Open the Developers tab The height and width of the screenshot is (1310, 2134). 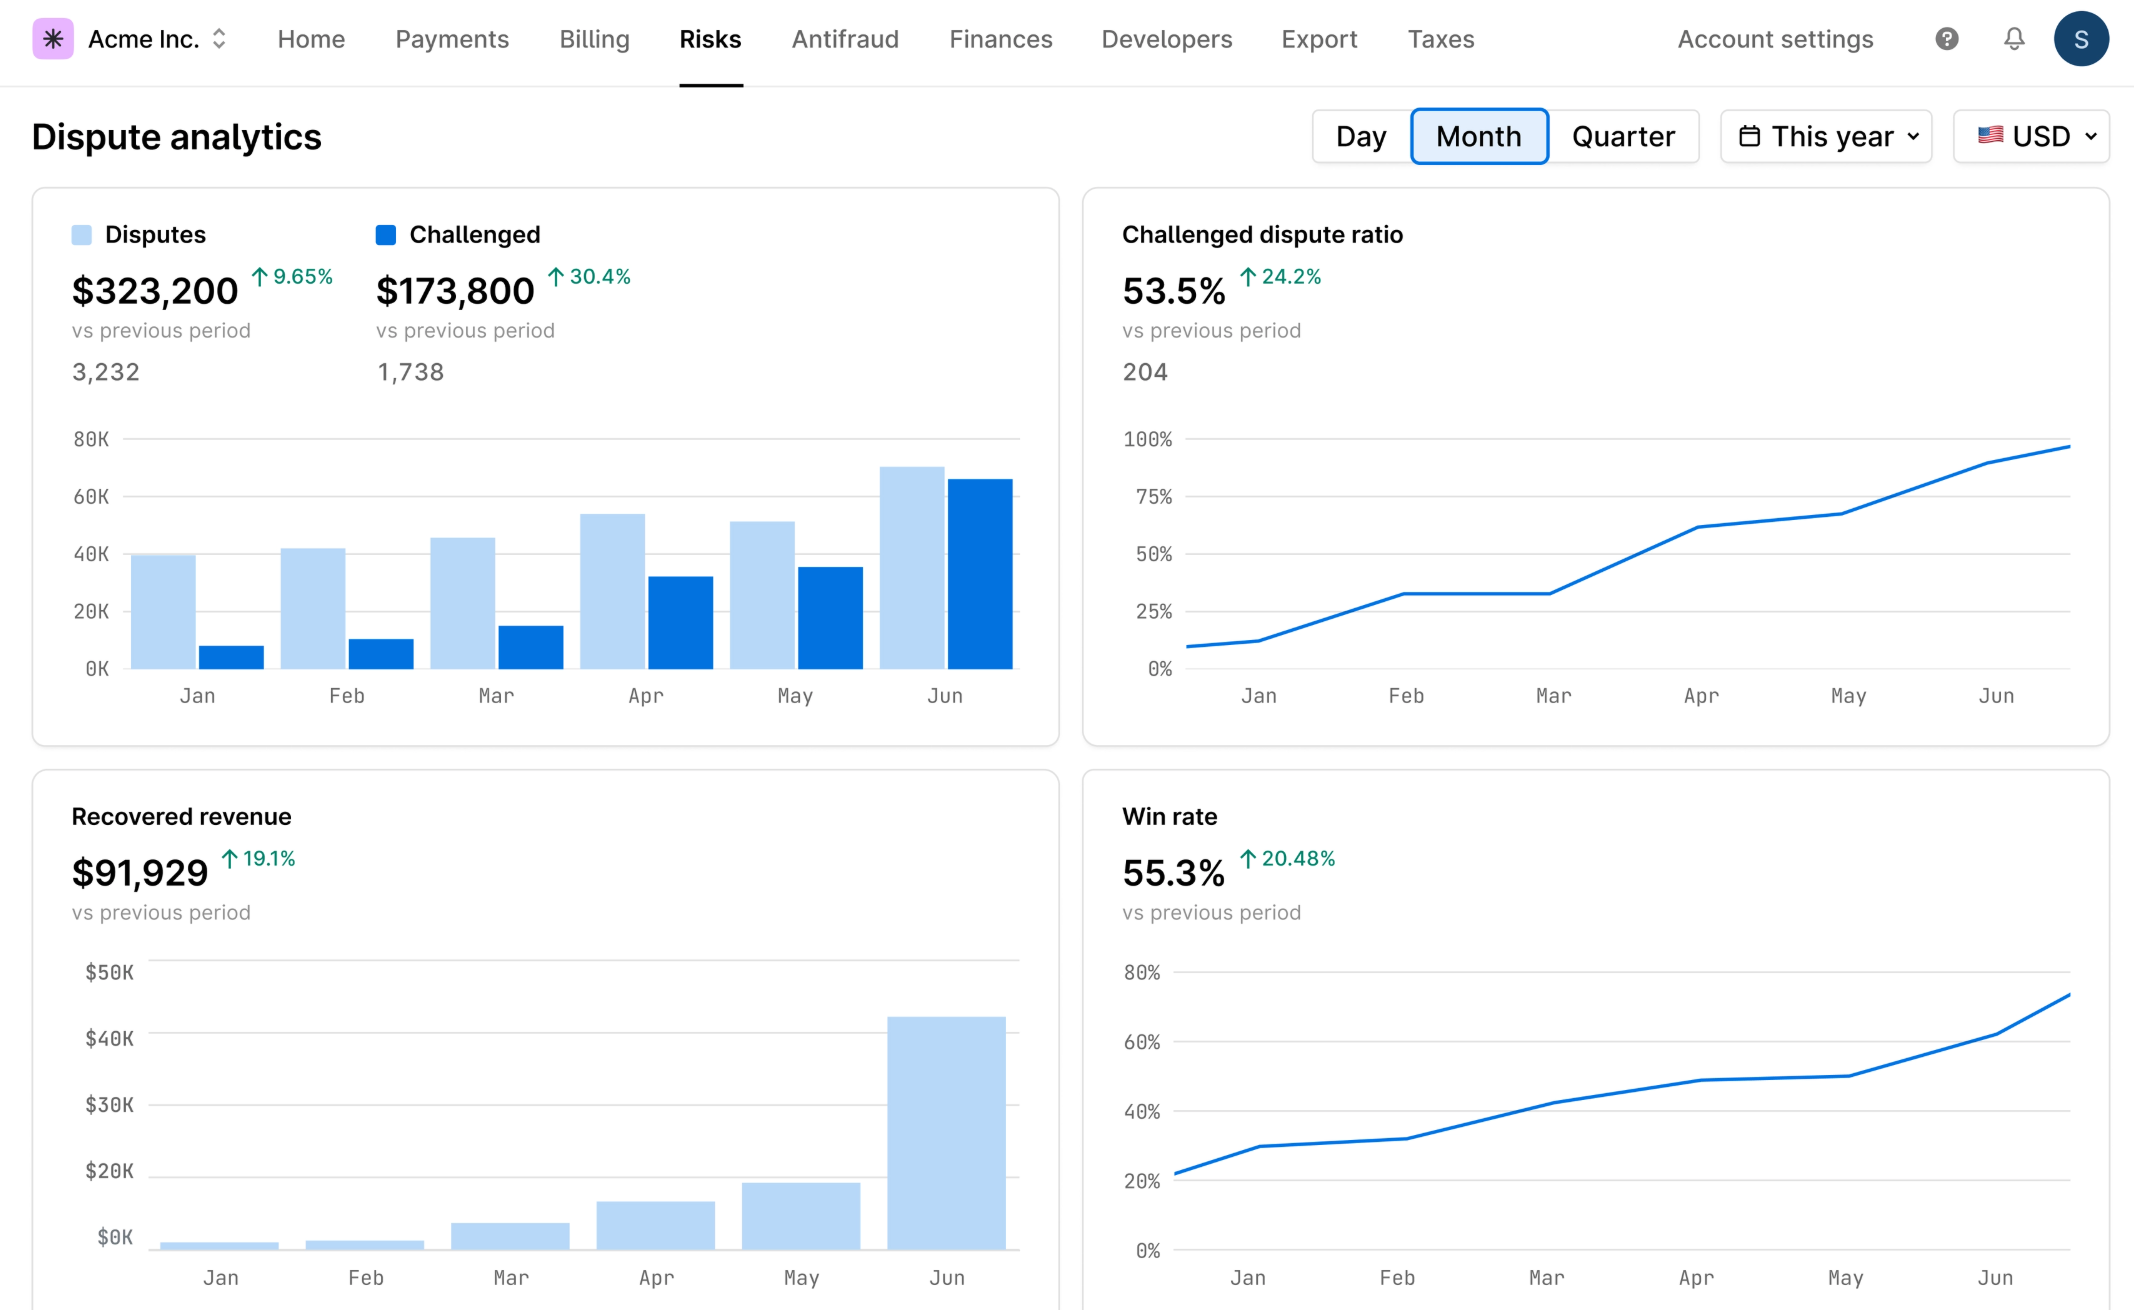point(1167,39)
